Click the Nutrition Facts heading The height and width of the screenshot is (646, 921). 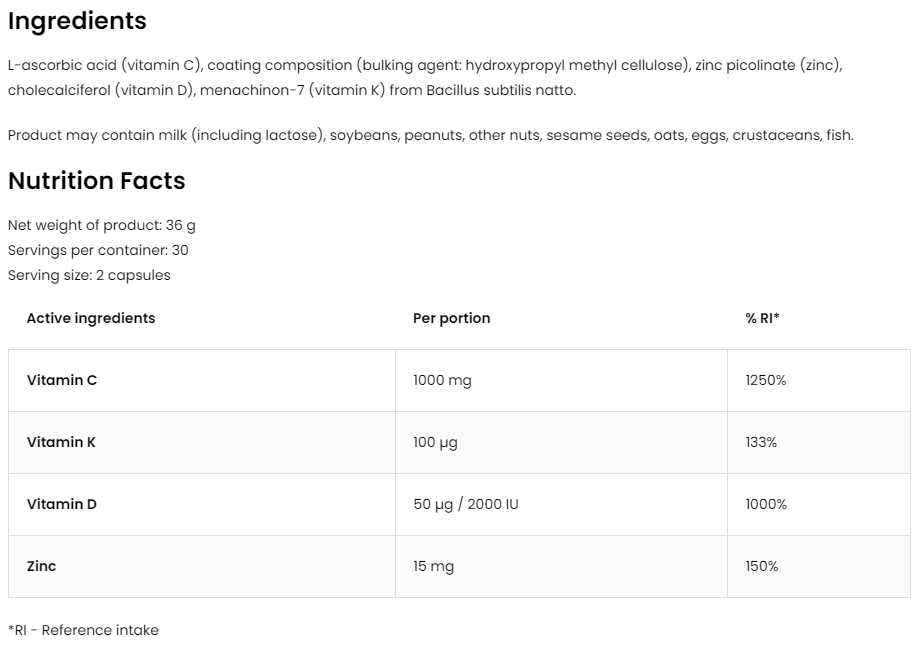(x=96, y=181)
